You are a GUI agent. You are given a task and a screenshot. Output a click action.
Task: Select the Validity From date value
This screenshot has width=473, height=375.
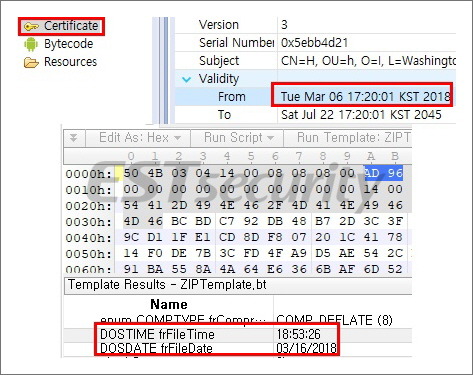[365, 97]
